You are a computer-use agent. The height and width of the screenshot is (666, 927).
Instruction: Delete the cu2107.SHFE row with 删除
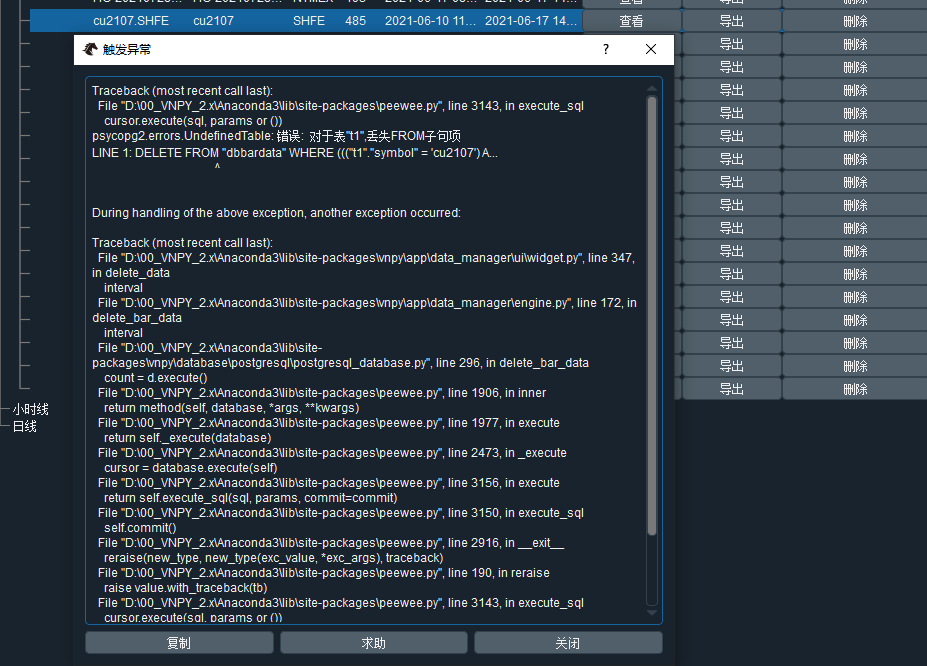(x=855, y=20)
